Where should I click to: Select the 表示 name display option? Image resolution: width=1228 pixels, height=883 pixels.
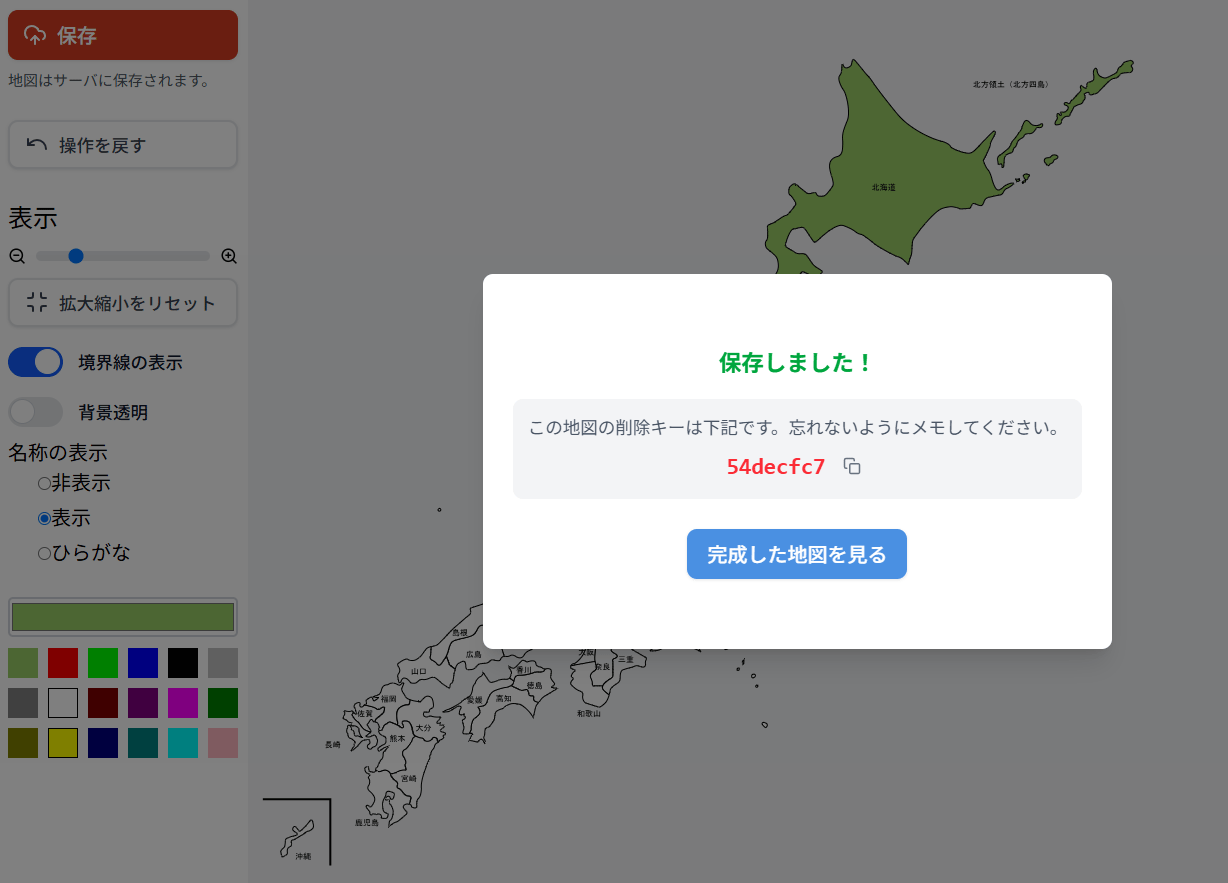coord(44,518)
